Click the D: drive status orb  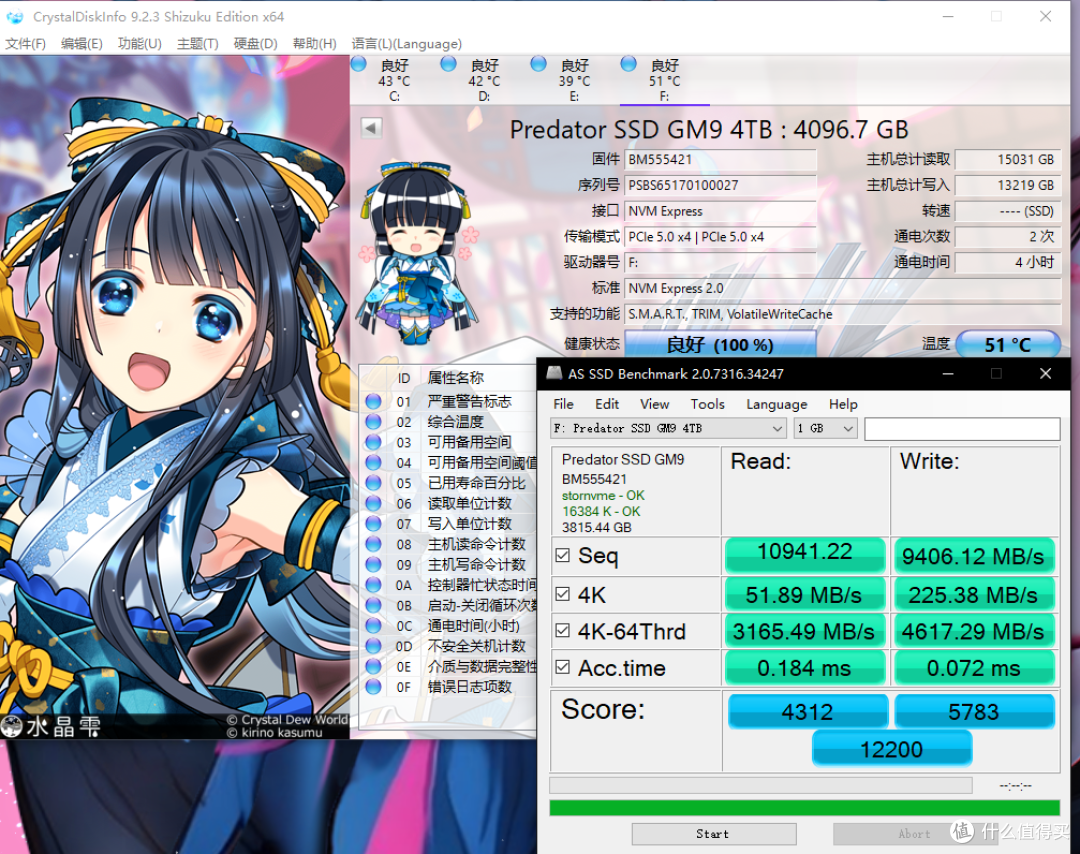pyautogui.click(x=448, y=64)
